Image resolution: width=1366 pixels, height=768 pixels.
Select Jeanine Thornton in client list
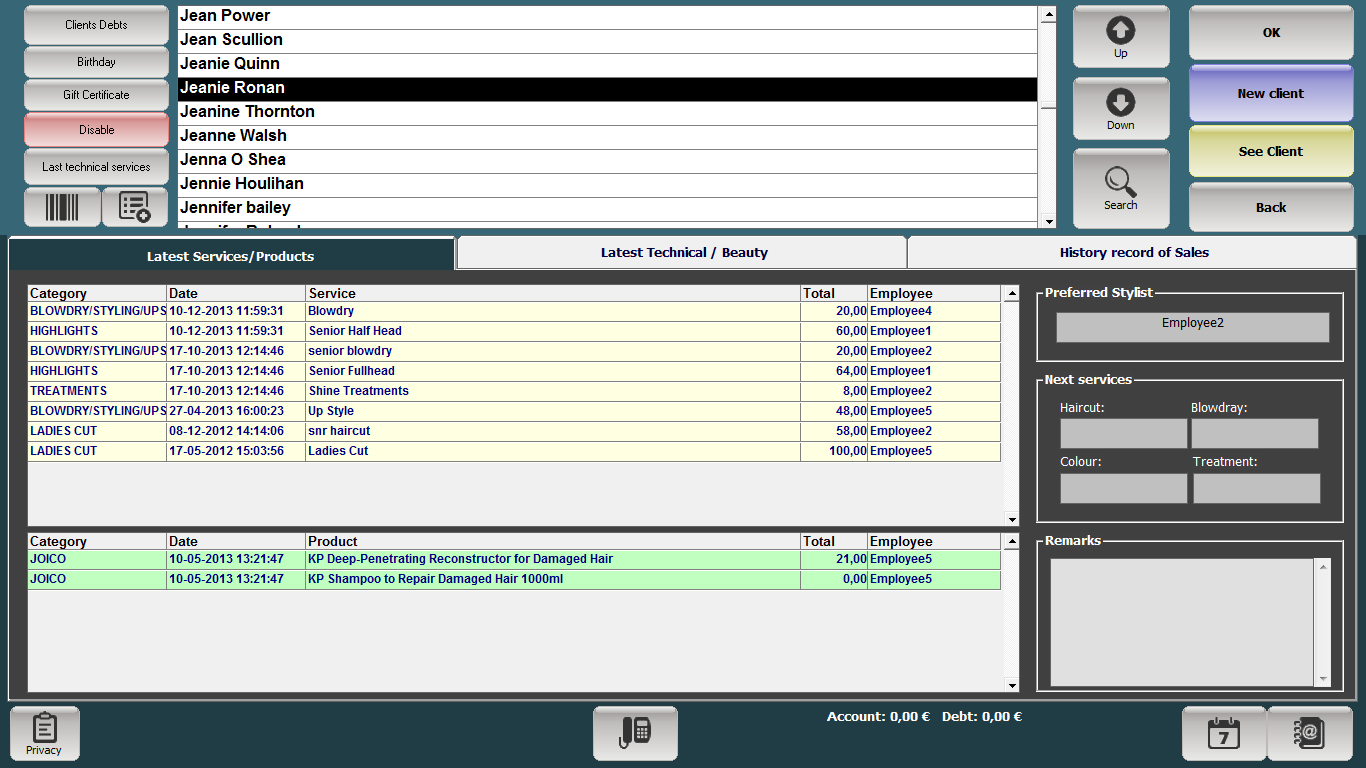pyautogui.click(x=607, y=112)
